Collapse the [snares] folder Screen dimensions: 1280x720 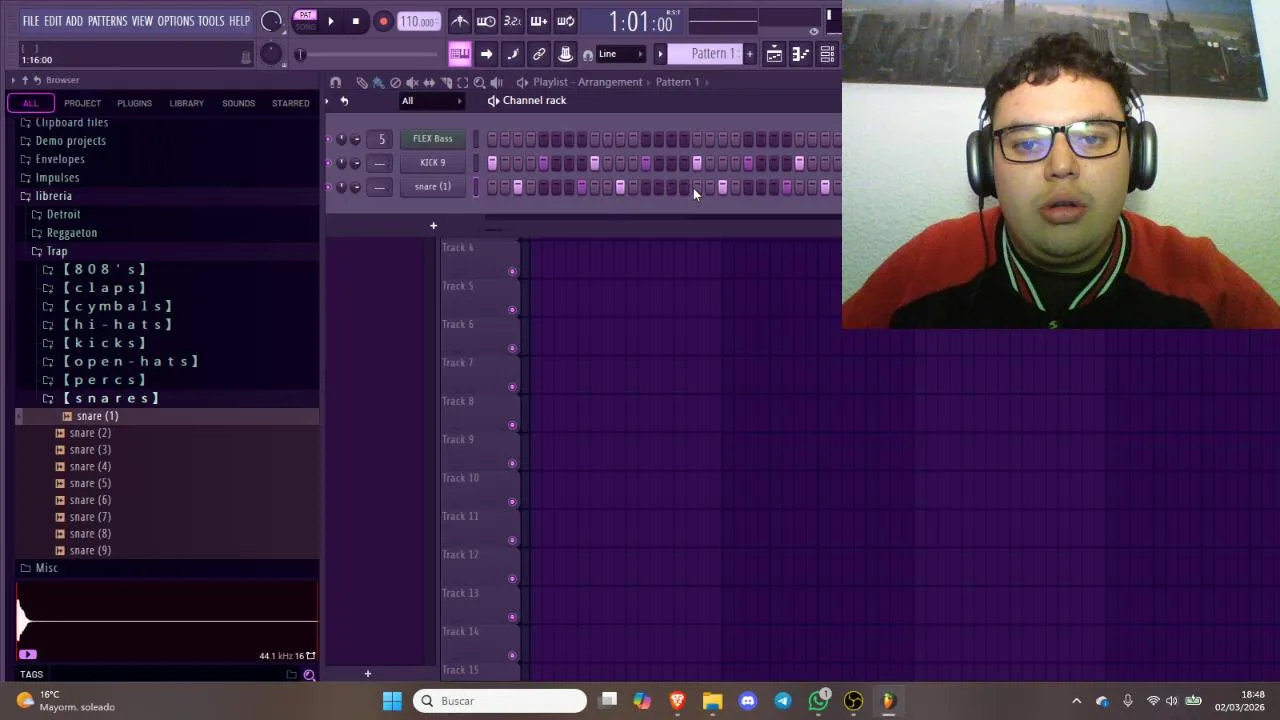click(x=110, y=398)
